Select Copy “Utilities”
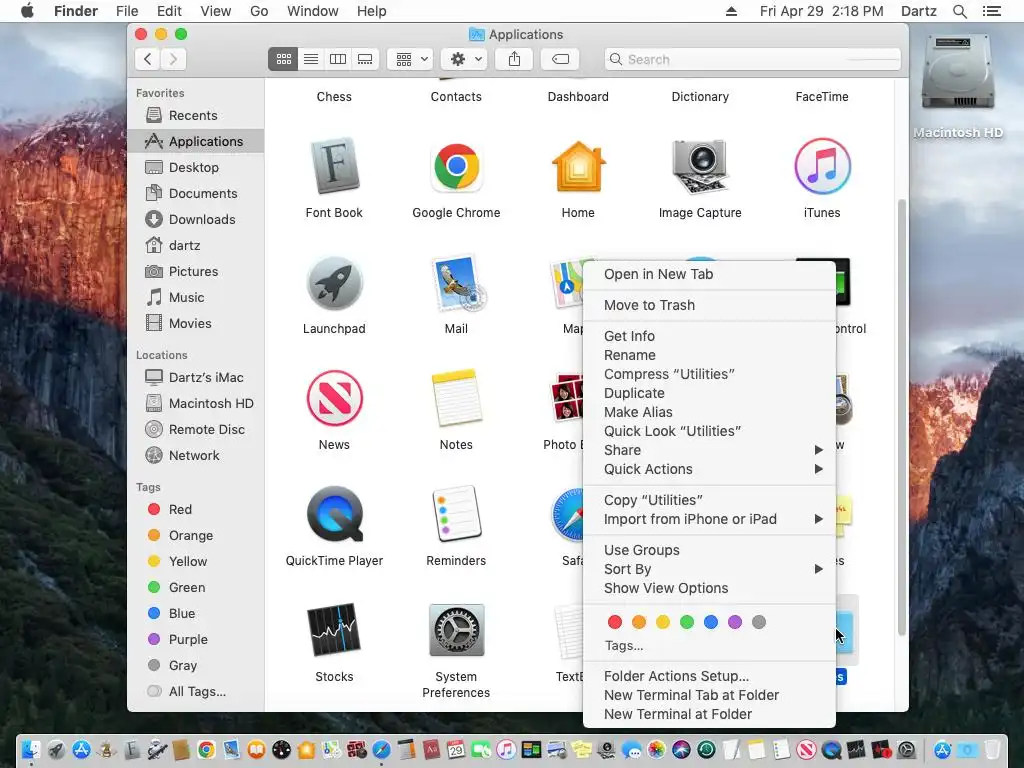The width and height of the screenshot is (1024, 768). (x=709, y=500)
